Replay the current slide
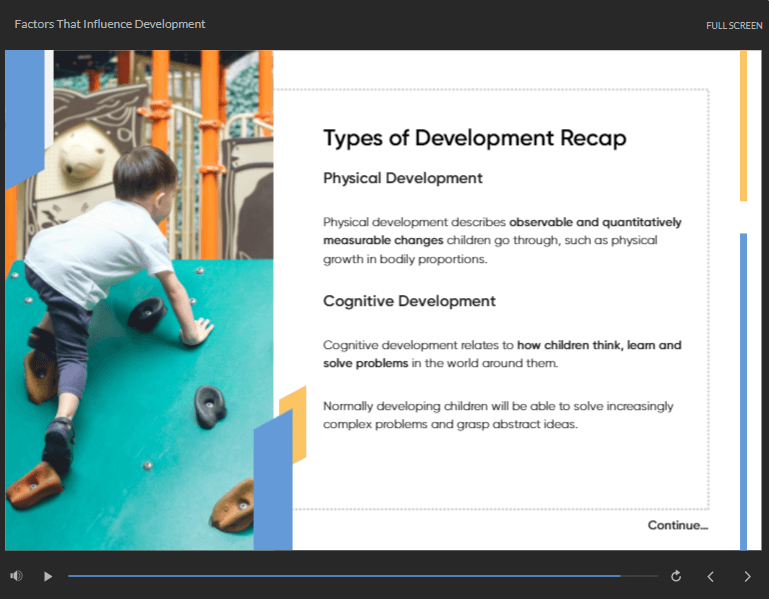Viewport: 769px width, 599px height. pyautogui.click(x=676, y=576)
